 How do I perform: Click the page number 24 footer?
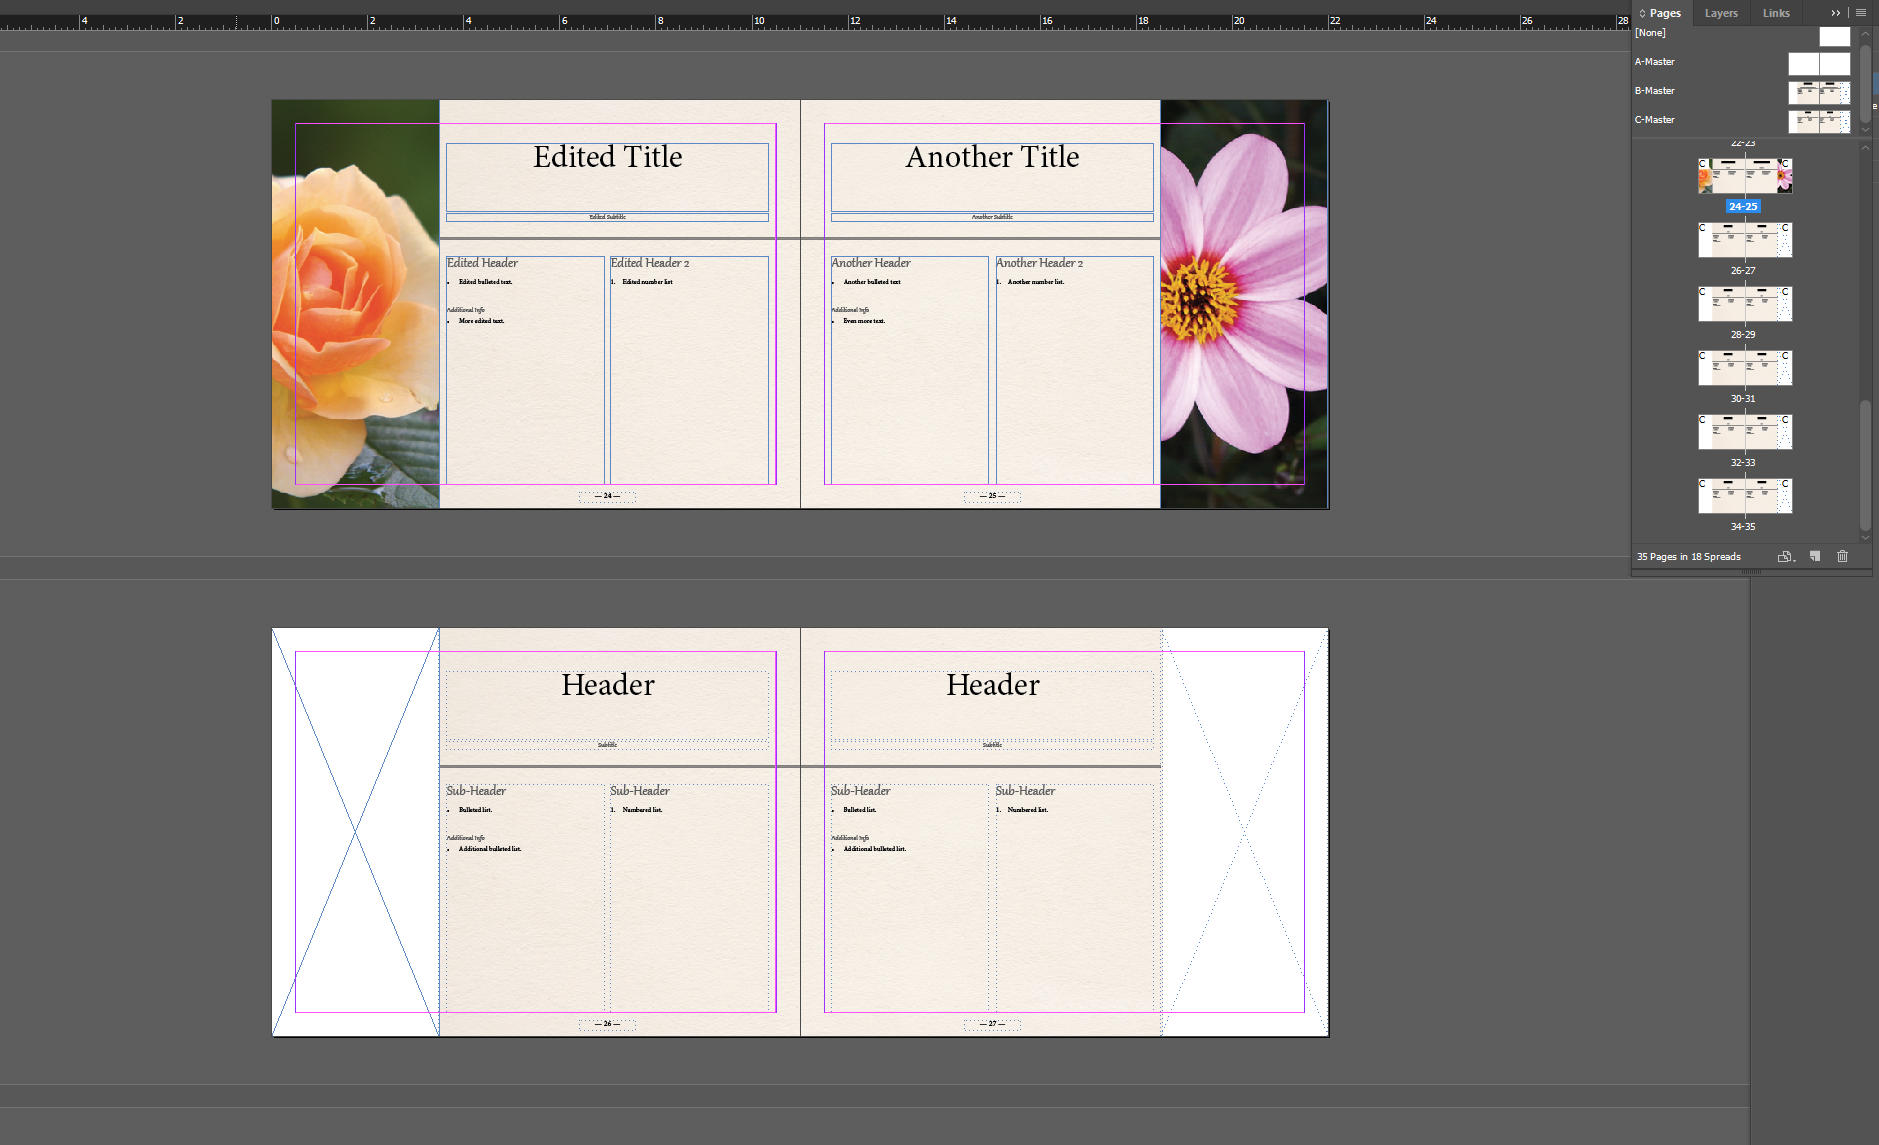(607, 496)
